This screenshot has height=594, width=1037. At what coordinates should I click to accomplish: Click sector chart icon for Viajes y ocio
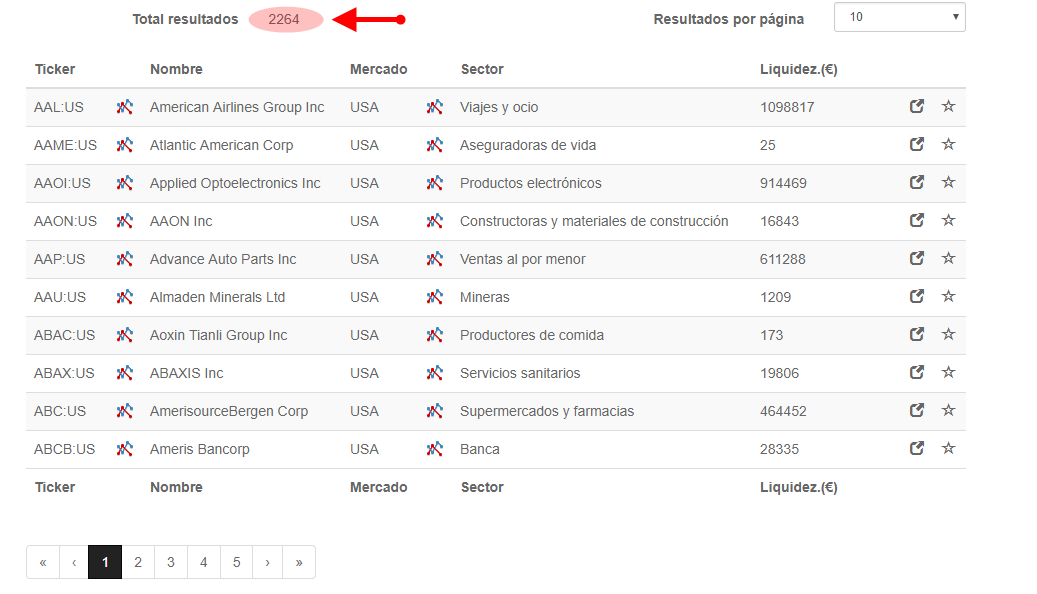click(x=435, y=106)
